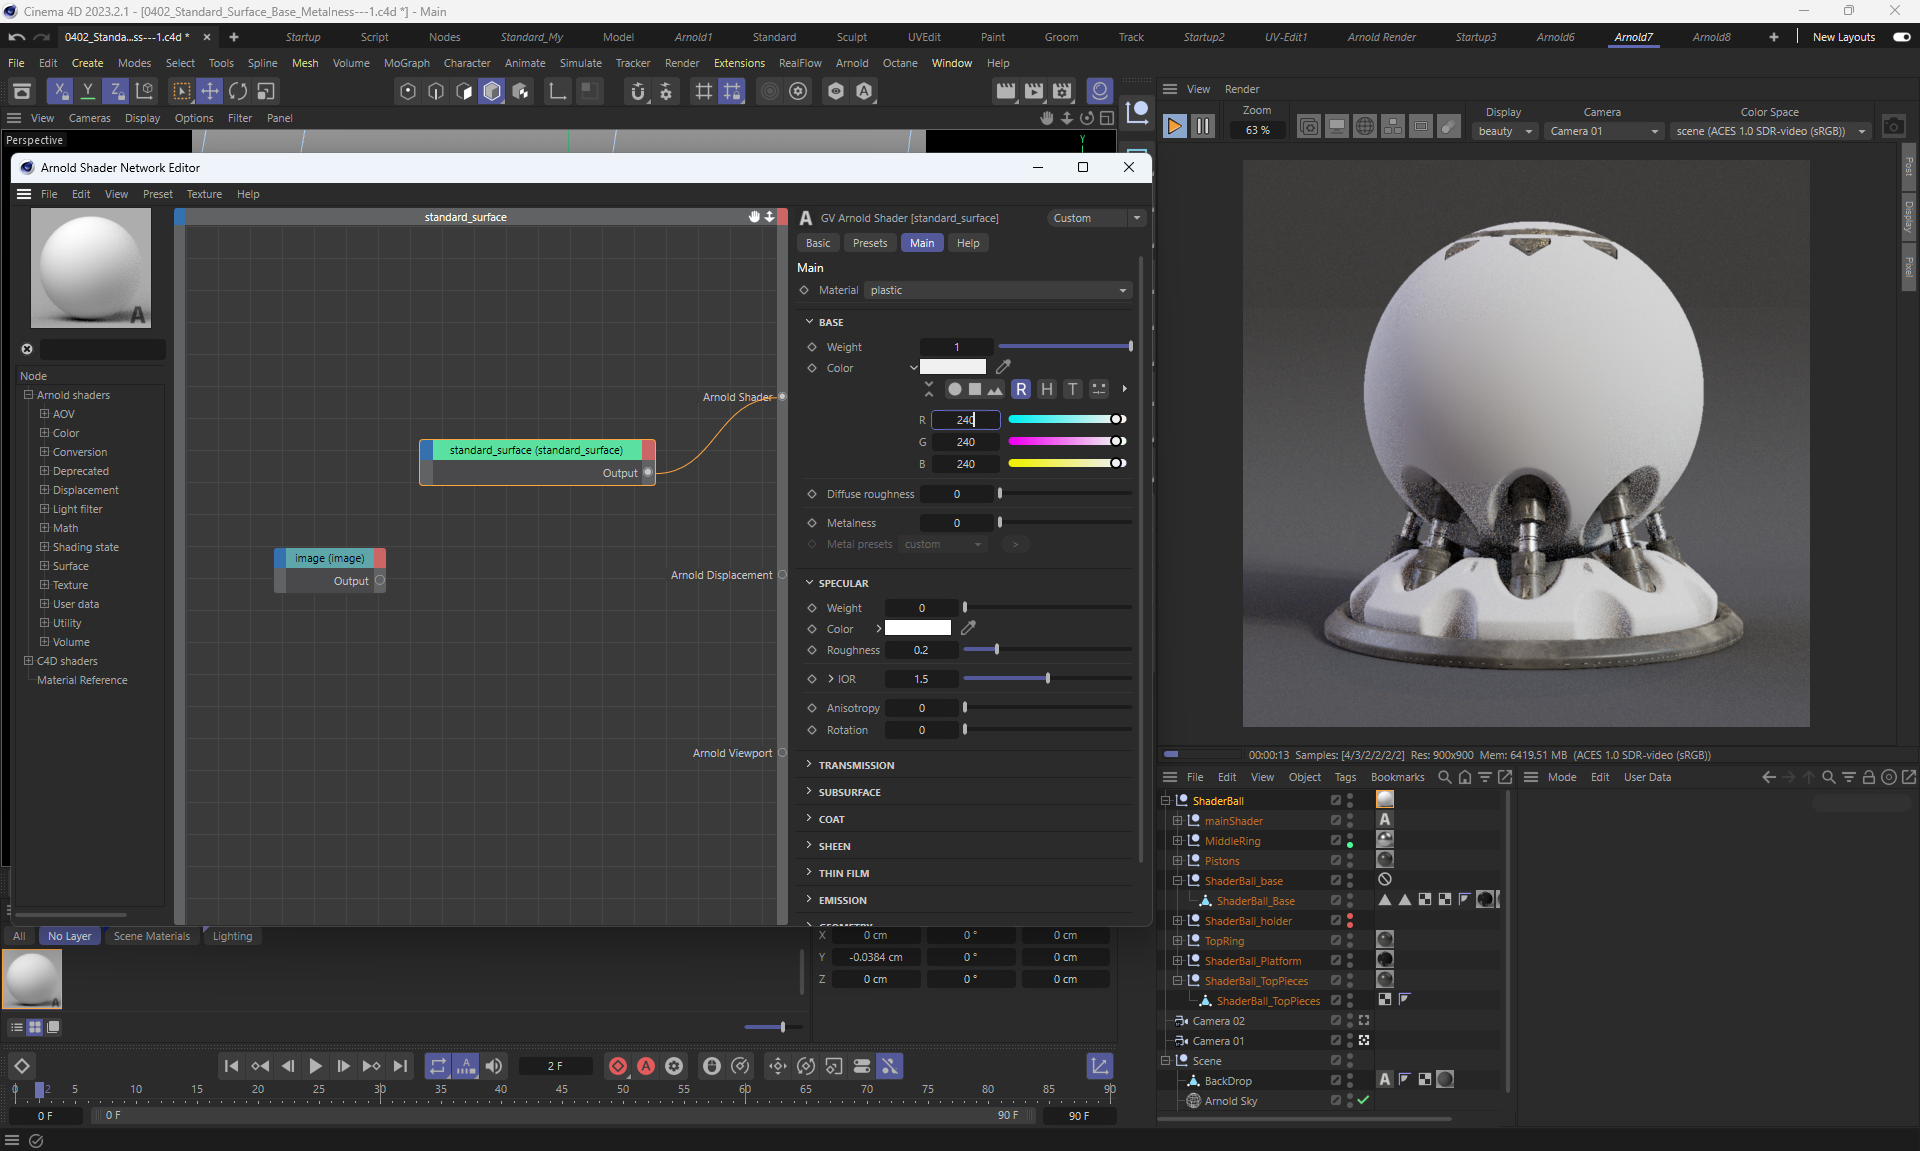Switch color picker to HSV mode (H)

(x=1046, y=389)
